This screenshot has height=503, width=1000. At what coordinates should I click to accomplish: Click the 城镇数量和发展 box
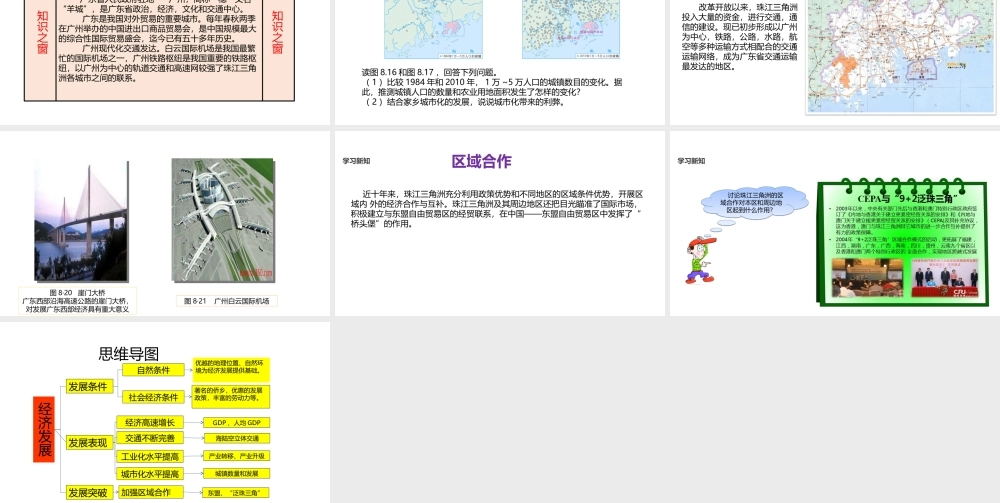[x=237, y=474]
